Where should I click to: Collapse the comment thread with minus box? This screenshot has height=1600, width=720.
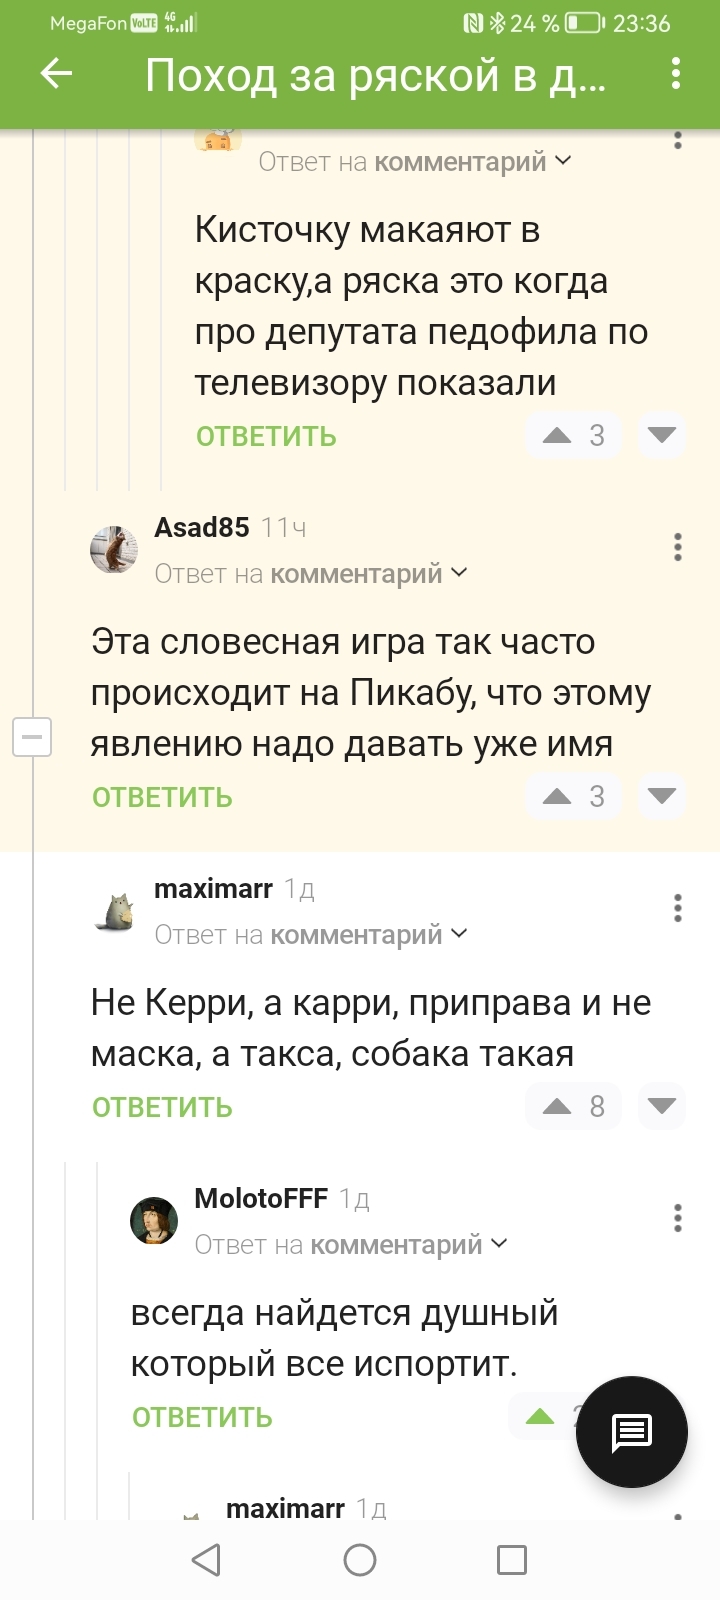(x=32, y=738)
